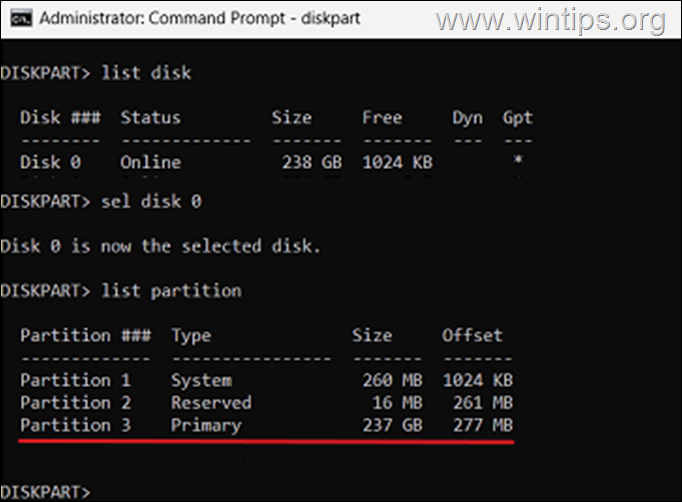
Task: Click the 'Disk 0 is now the selected disk' message
Action: click(x=160, y=245)
